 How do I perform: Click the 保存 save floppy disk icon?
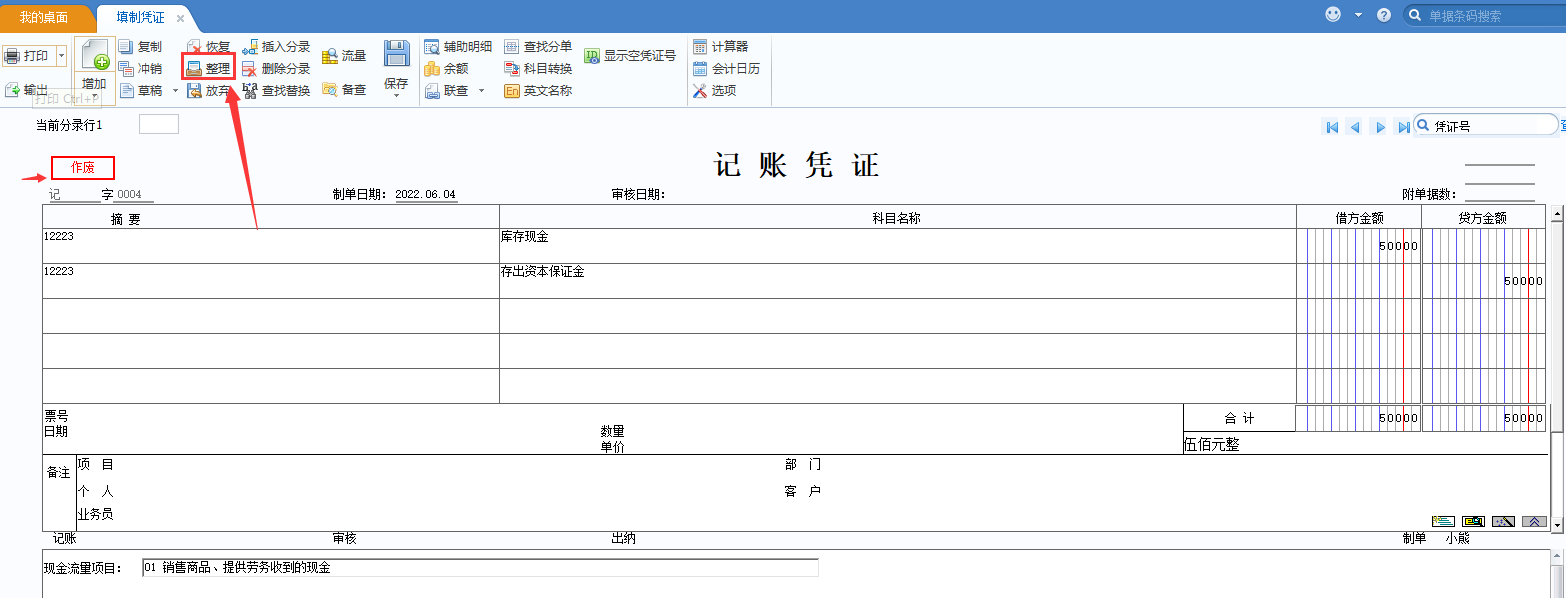click(396, 55)
